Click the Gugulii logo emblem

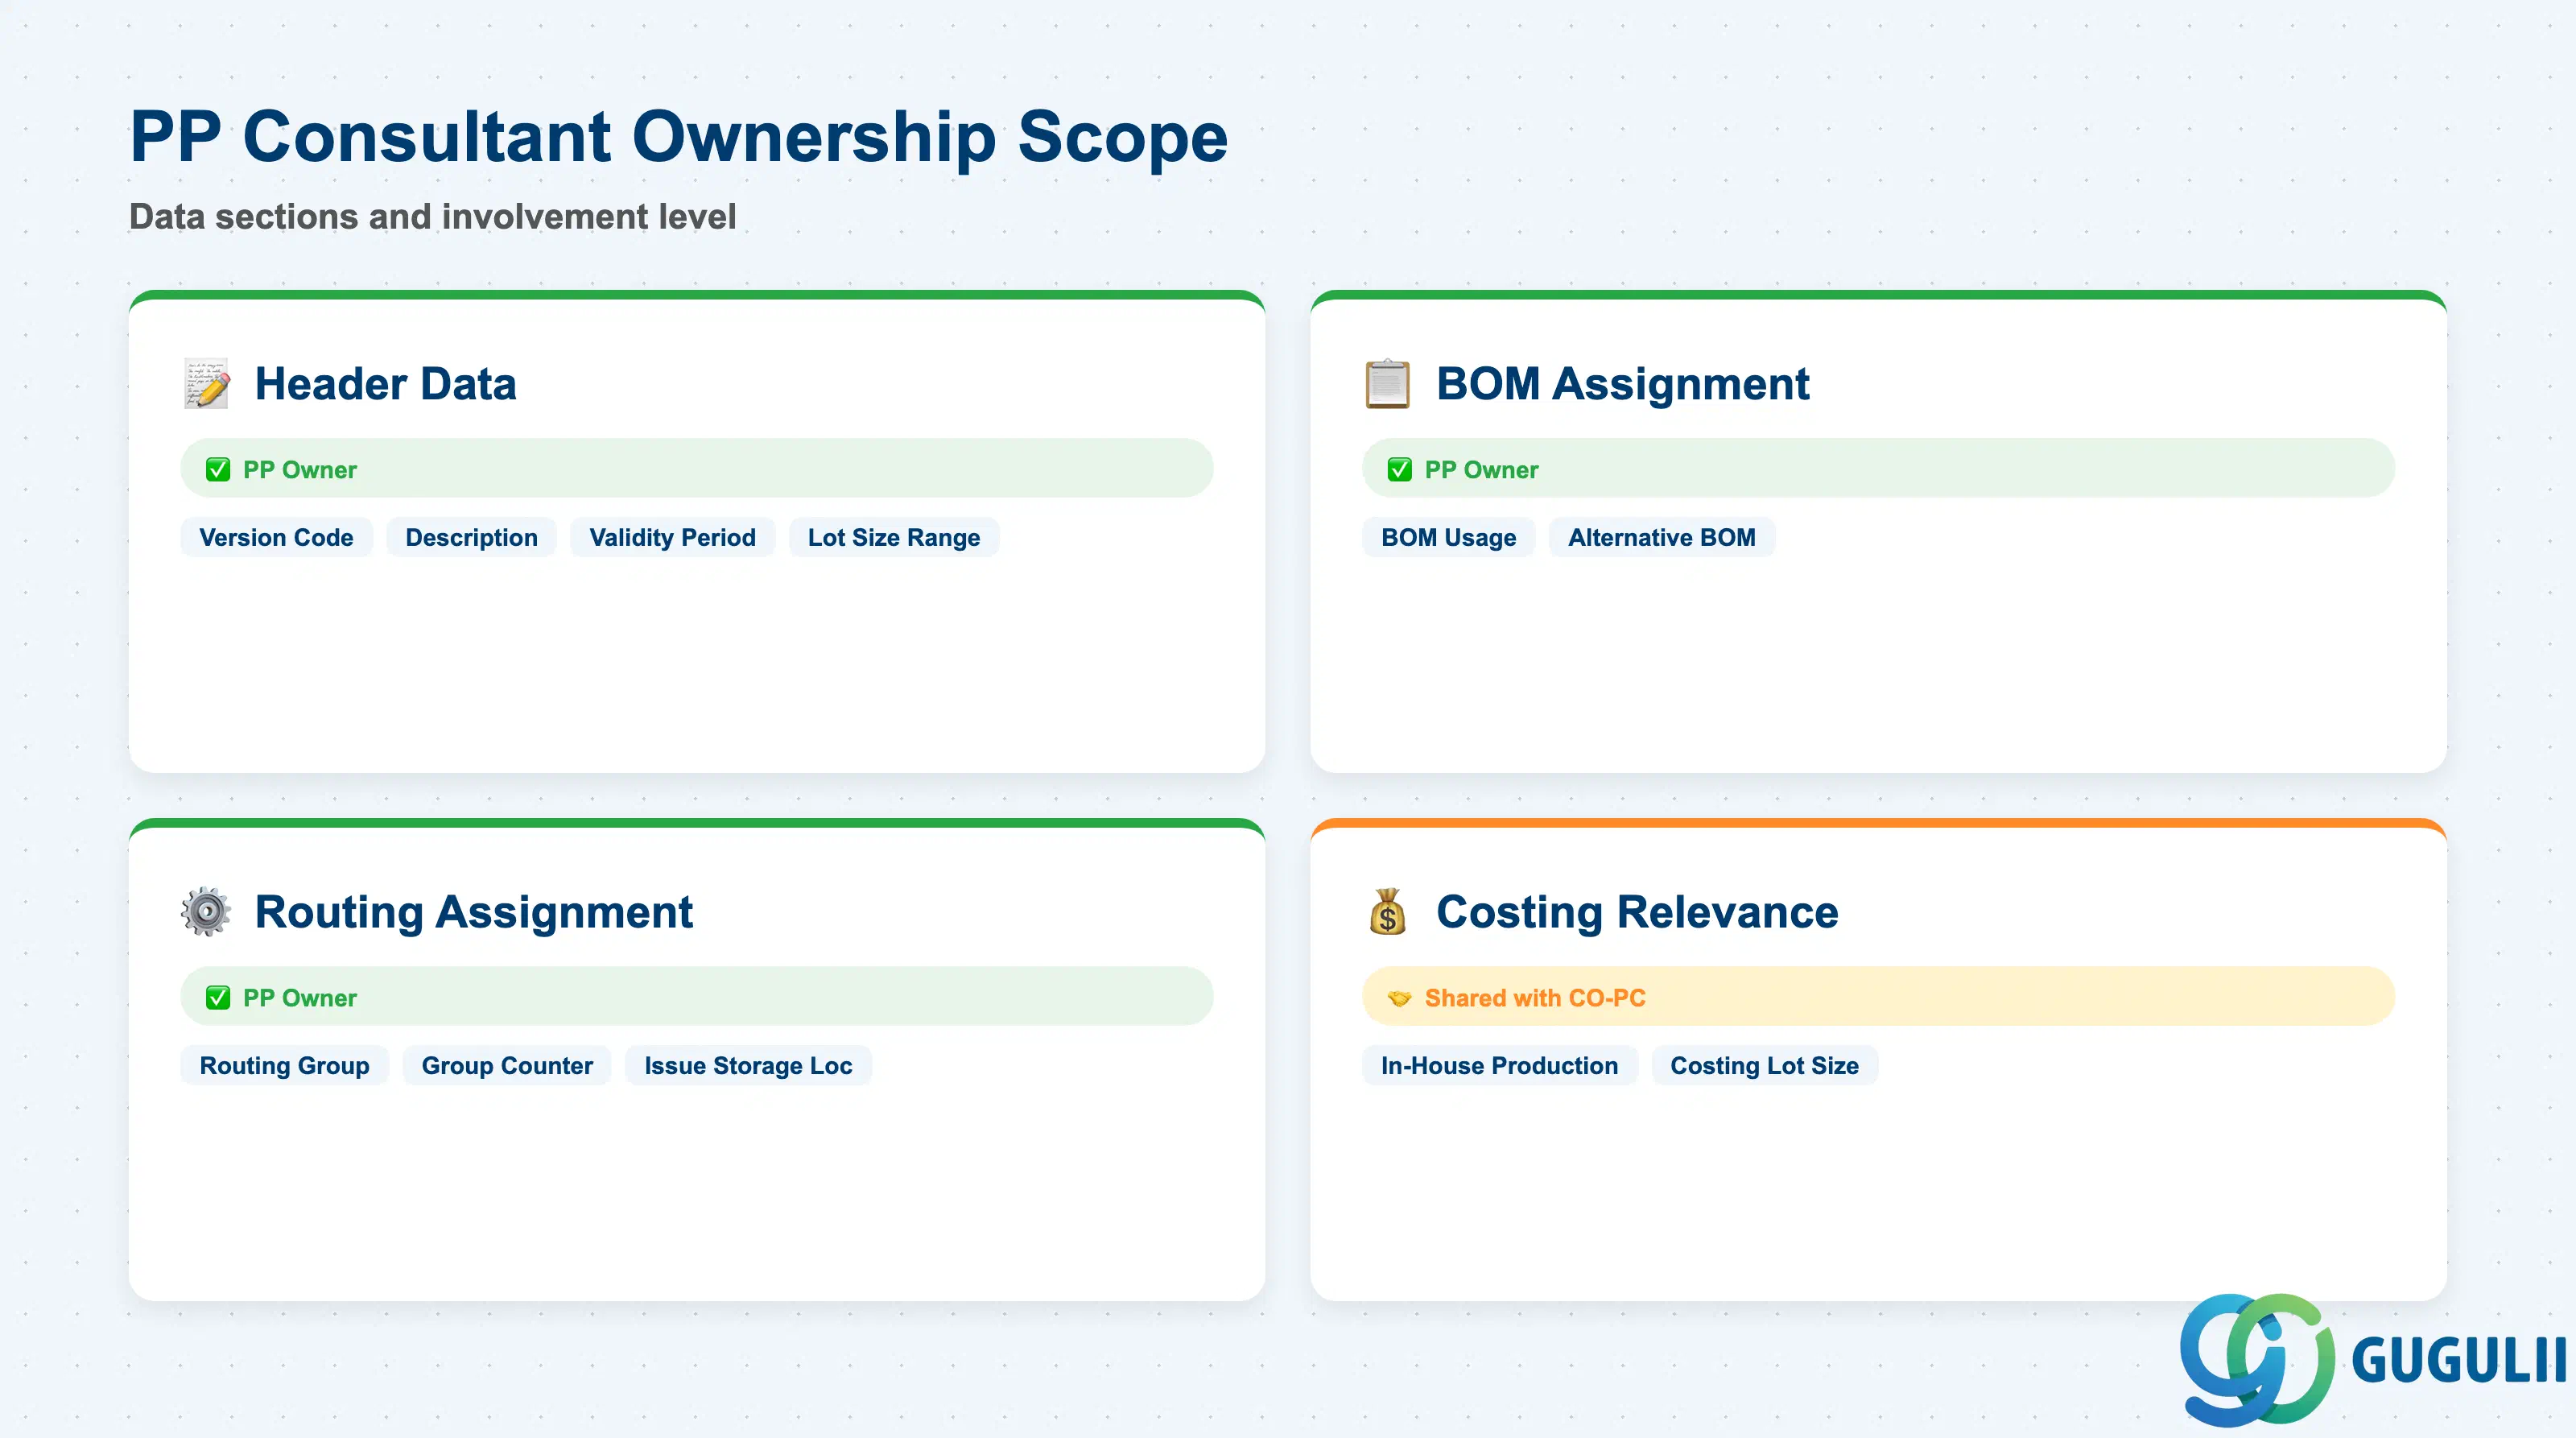(2257, 1359)
